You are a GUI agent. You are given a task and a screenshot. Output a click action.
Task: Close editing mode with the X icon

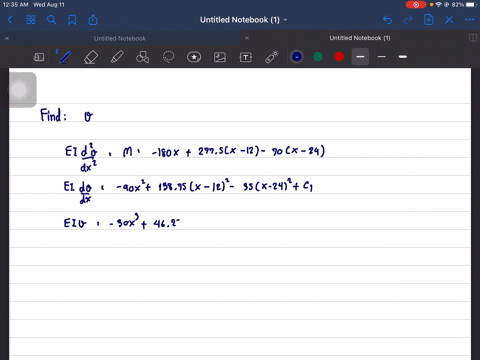point(449,20)
